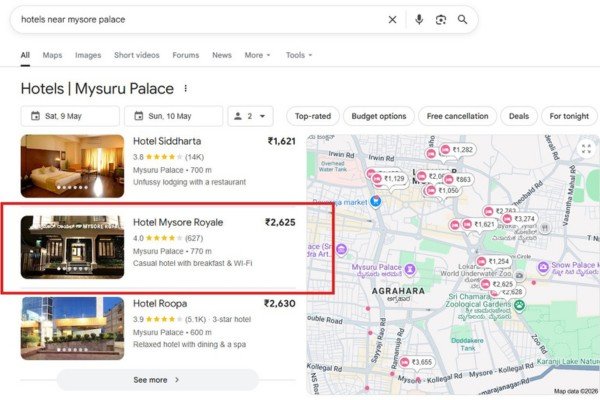Expand the More search categories dropdown

point(258,55)
